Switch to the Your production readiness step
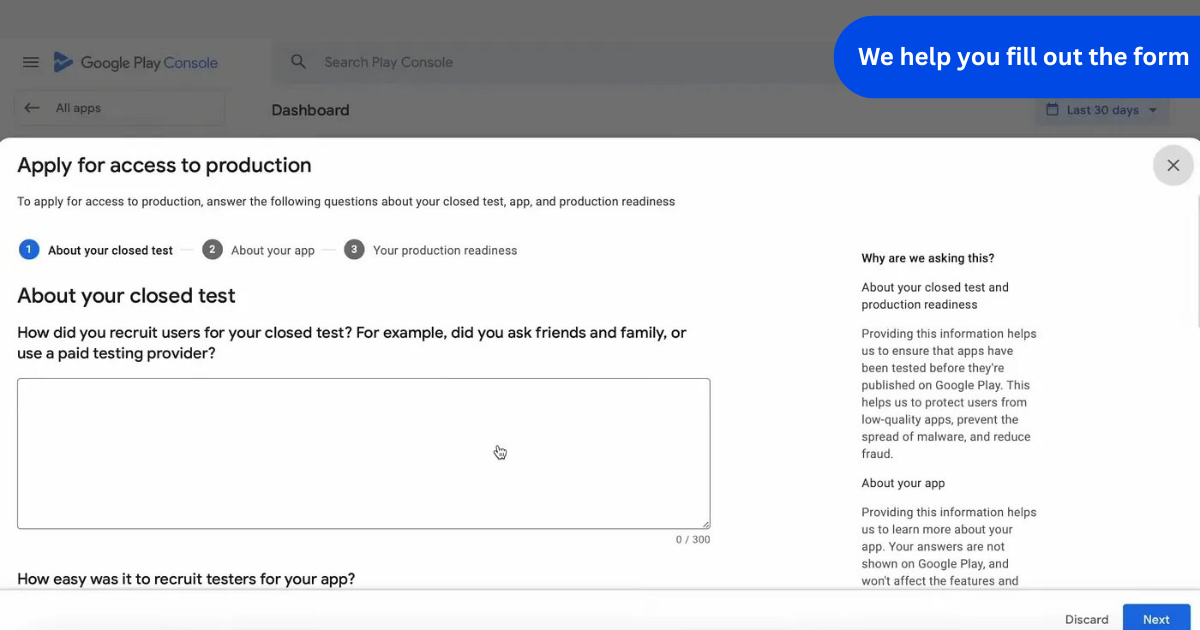Viewport: 1200px width, 630px height. point(444,249)
